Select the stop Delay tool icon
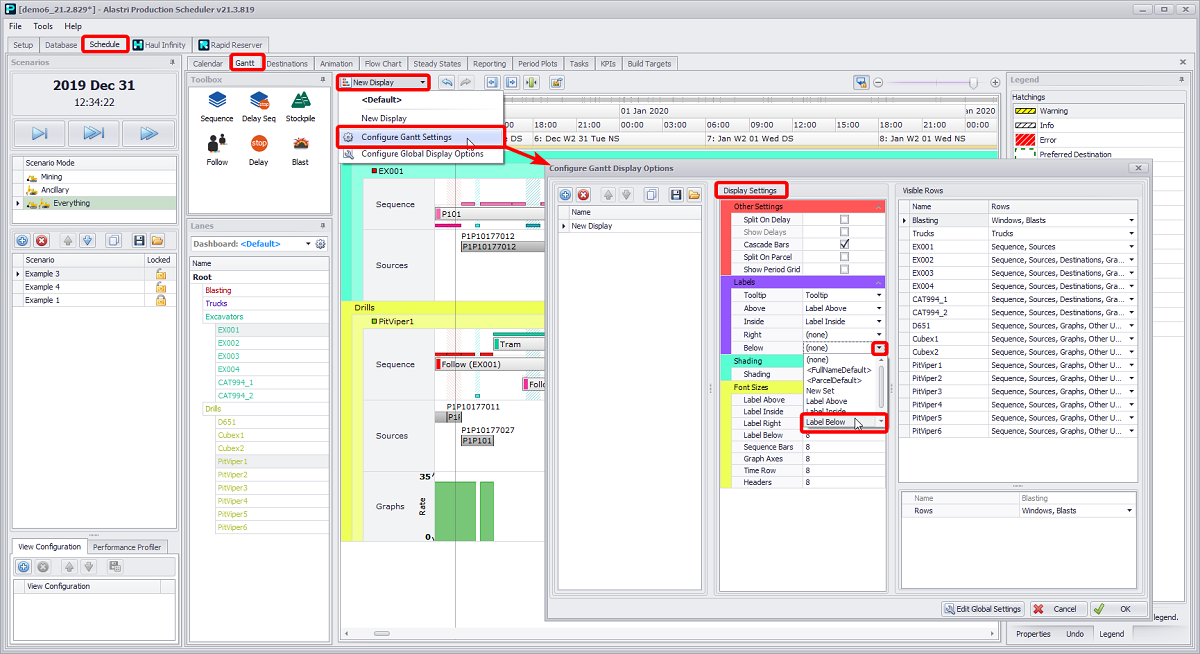1200x654 pixels. pyautogui.click(x=259, y=148)
